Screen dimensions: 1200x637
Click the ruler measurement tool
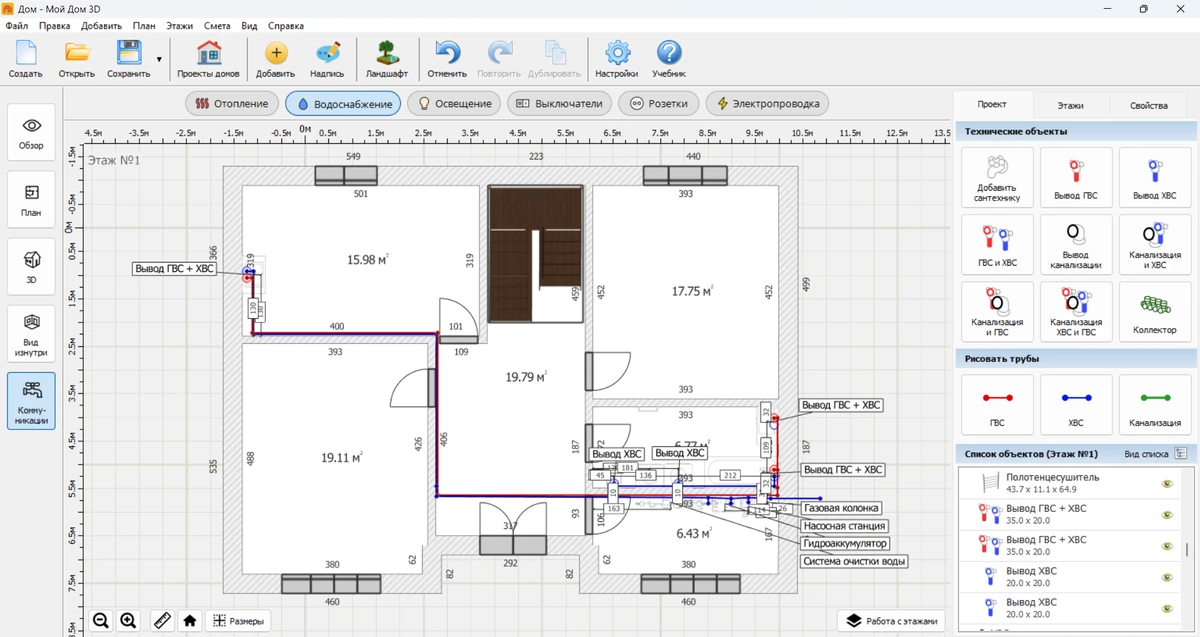[161, 621]
